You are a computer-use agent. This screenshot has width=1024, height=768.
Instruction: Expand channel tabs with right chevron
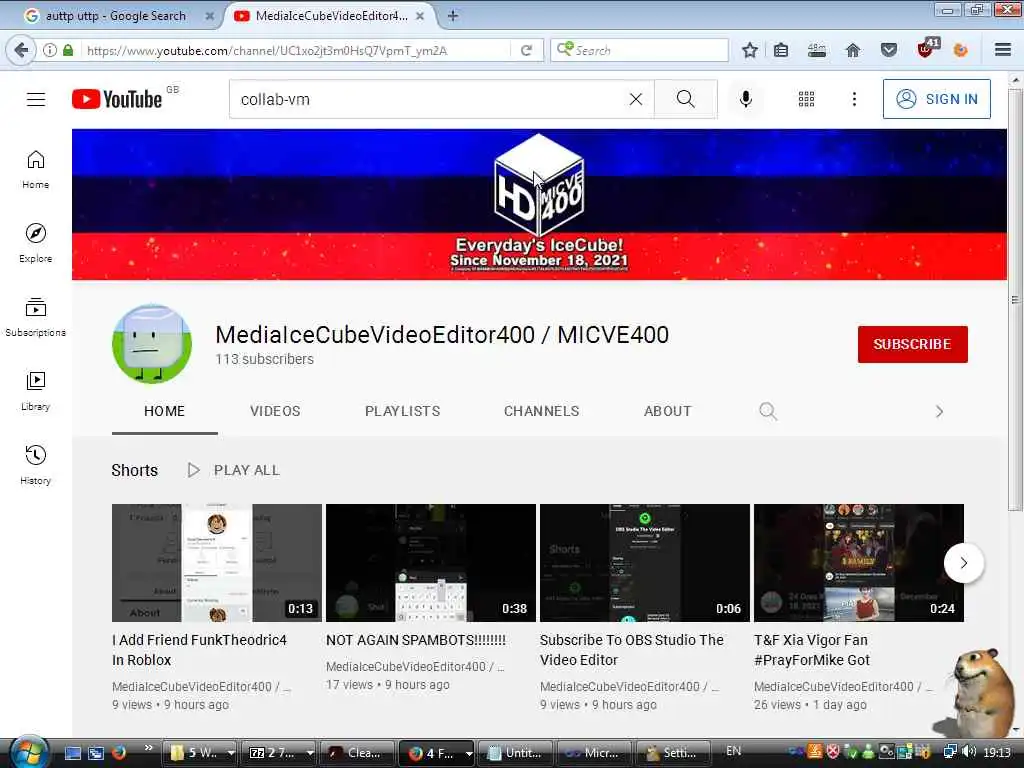click(939, 411)
